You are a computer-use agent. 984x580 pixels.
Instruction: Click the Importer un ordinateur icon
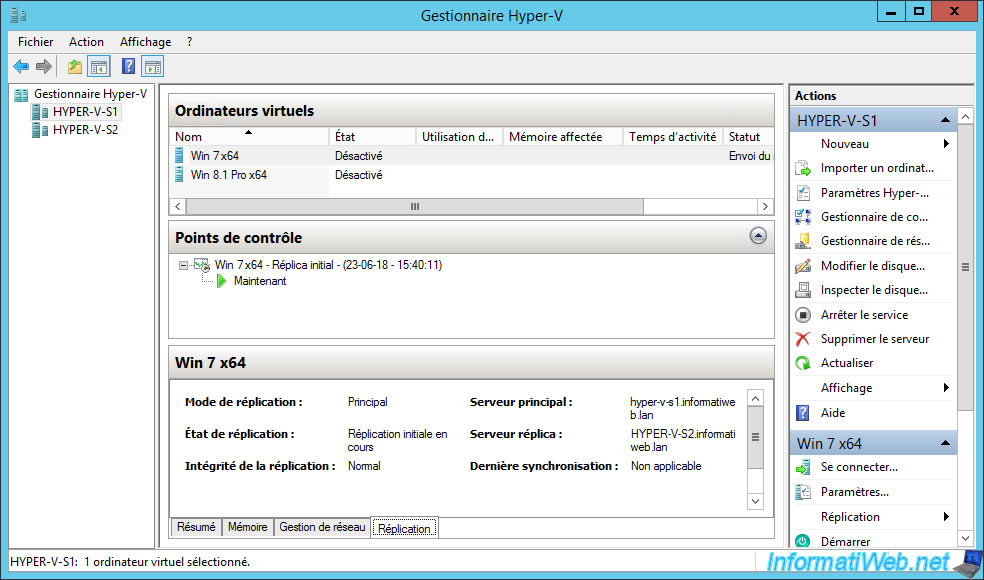[x=803, y=168]
